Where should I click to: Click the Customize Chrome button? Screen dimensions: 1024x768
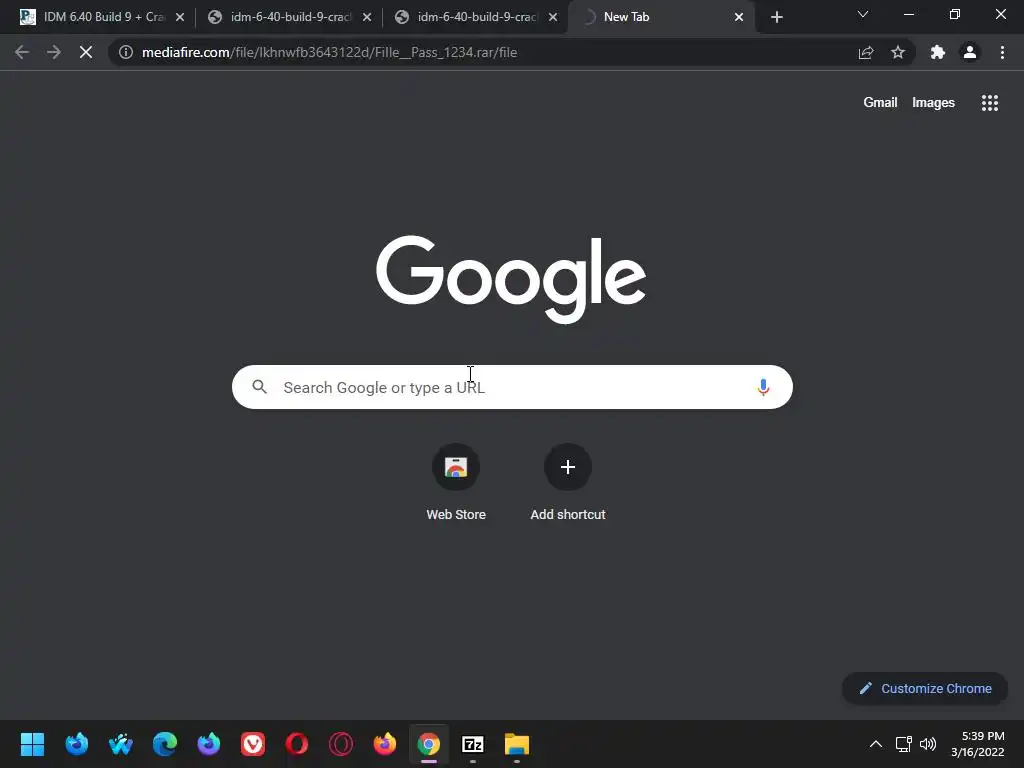[925, 688]
